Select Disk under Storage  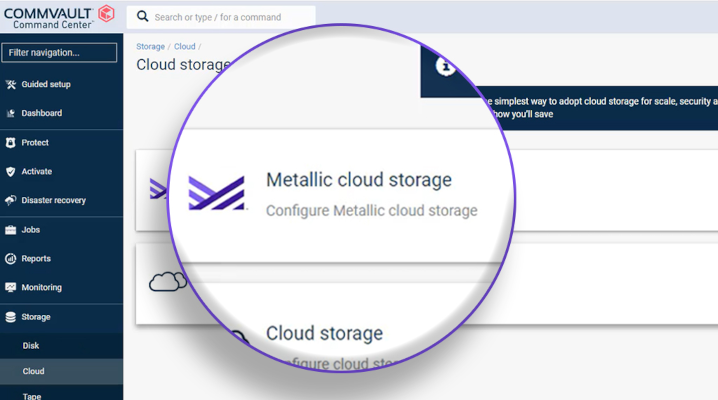(x=31, y=346)
